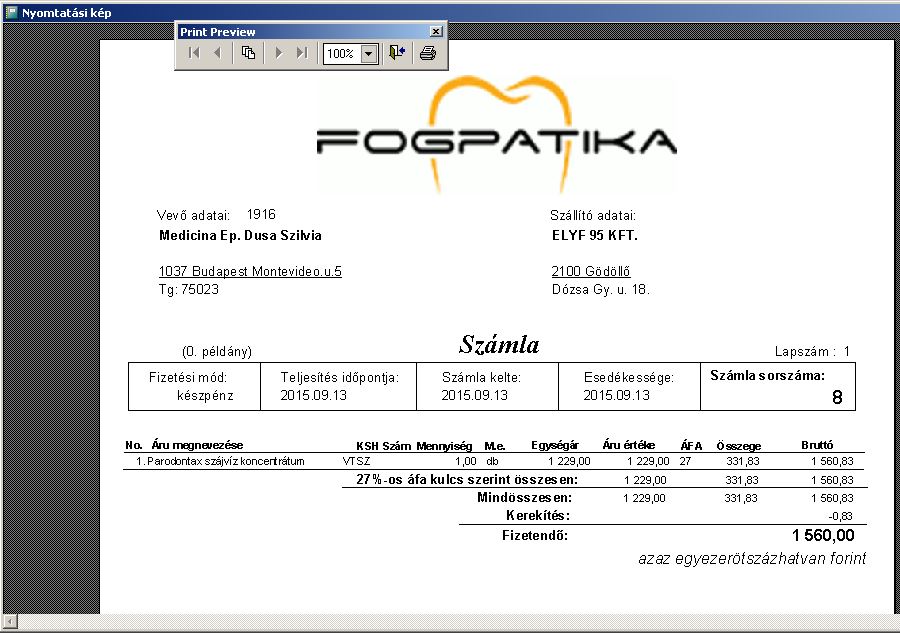The image size is (900, 633).
Task: Click the unit "db" in the item row
Action: coord(492,461)
